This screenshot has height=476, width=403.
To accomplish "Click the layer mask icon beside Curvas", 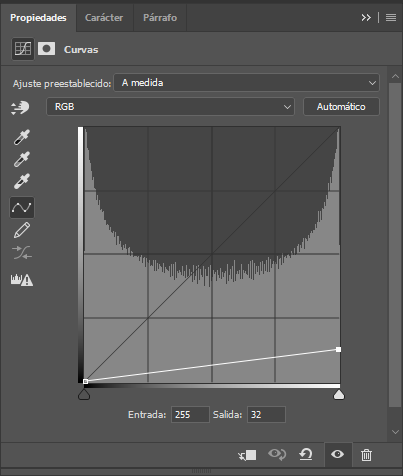I will click(x=46, y=49).
